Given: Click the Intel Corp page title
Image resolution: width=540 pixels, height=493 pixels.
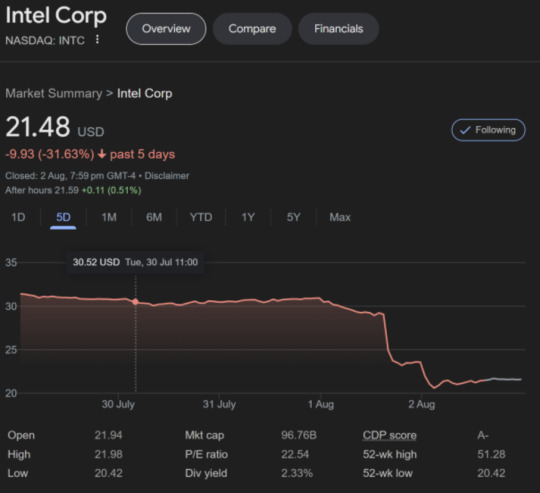Looking at the screenshot, I should point(56,16).
